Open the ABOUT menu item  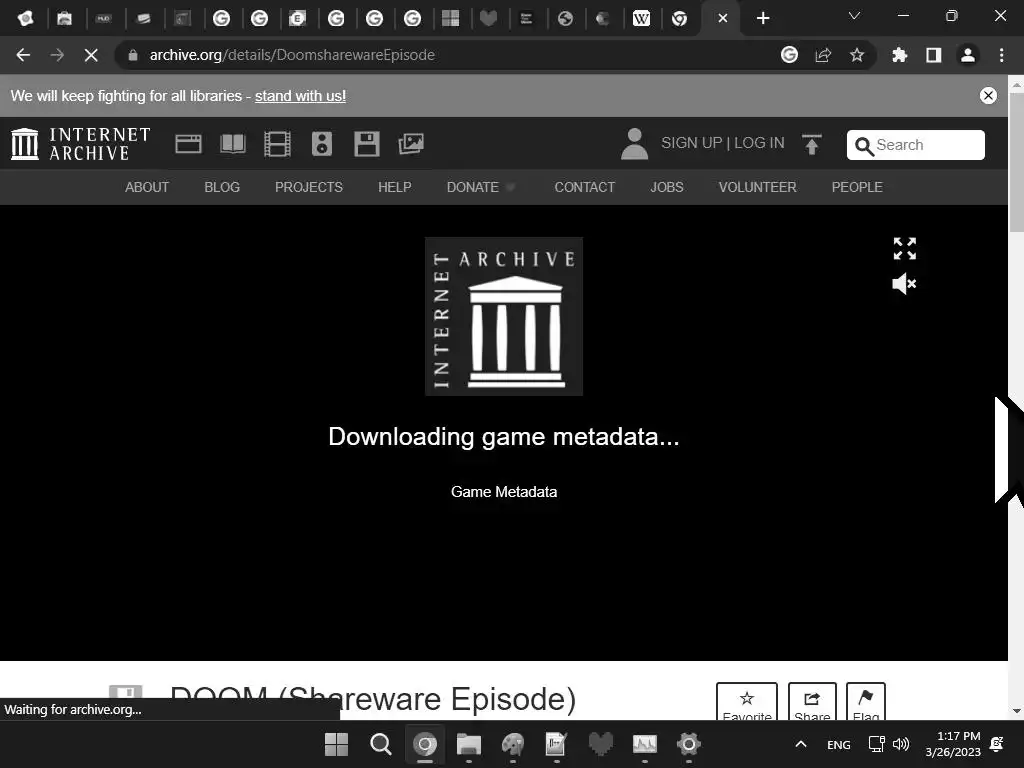[x=147, y=187]
